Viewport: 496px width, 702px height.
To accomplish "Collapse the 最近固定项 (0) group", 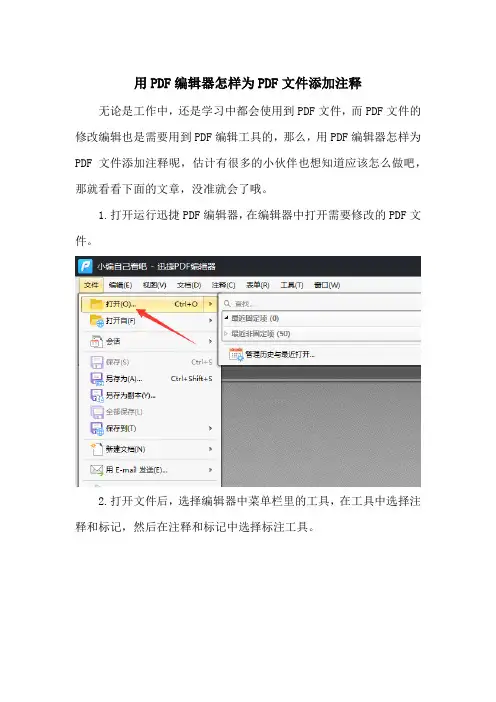I will pos(227,318).
